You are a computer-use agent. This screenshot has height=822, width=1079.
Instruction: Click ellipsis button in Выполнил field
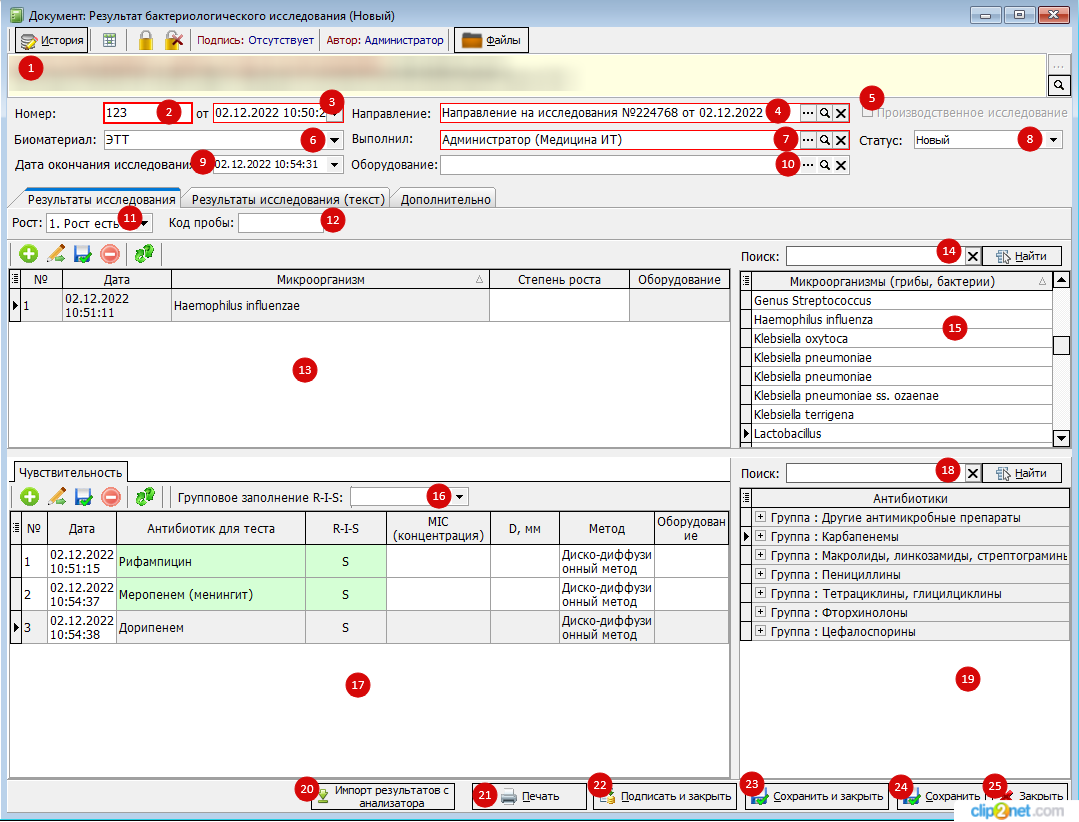pyautogui.click(x=808, y=140)
